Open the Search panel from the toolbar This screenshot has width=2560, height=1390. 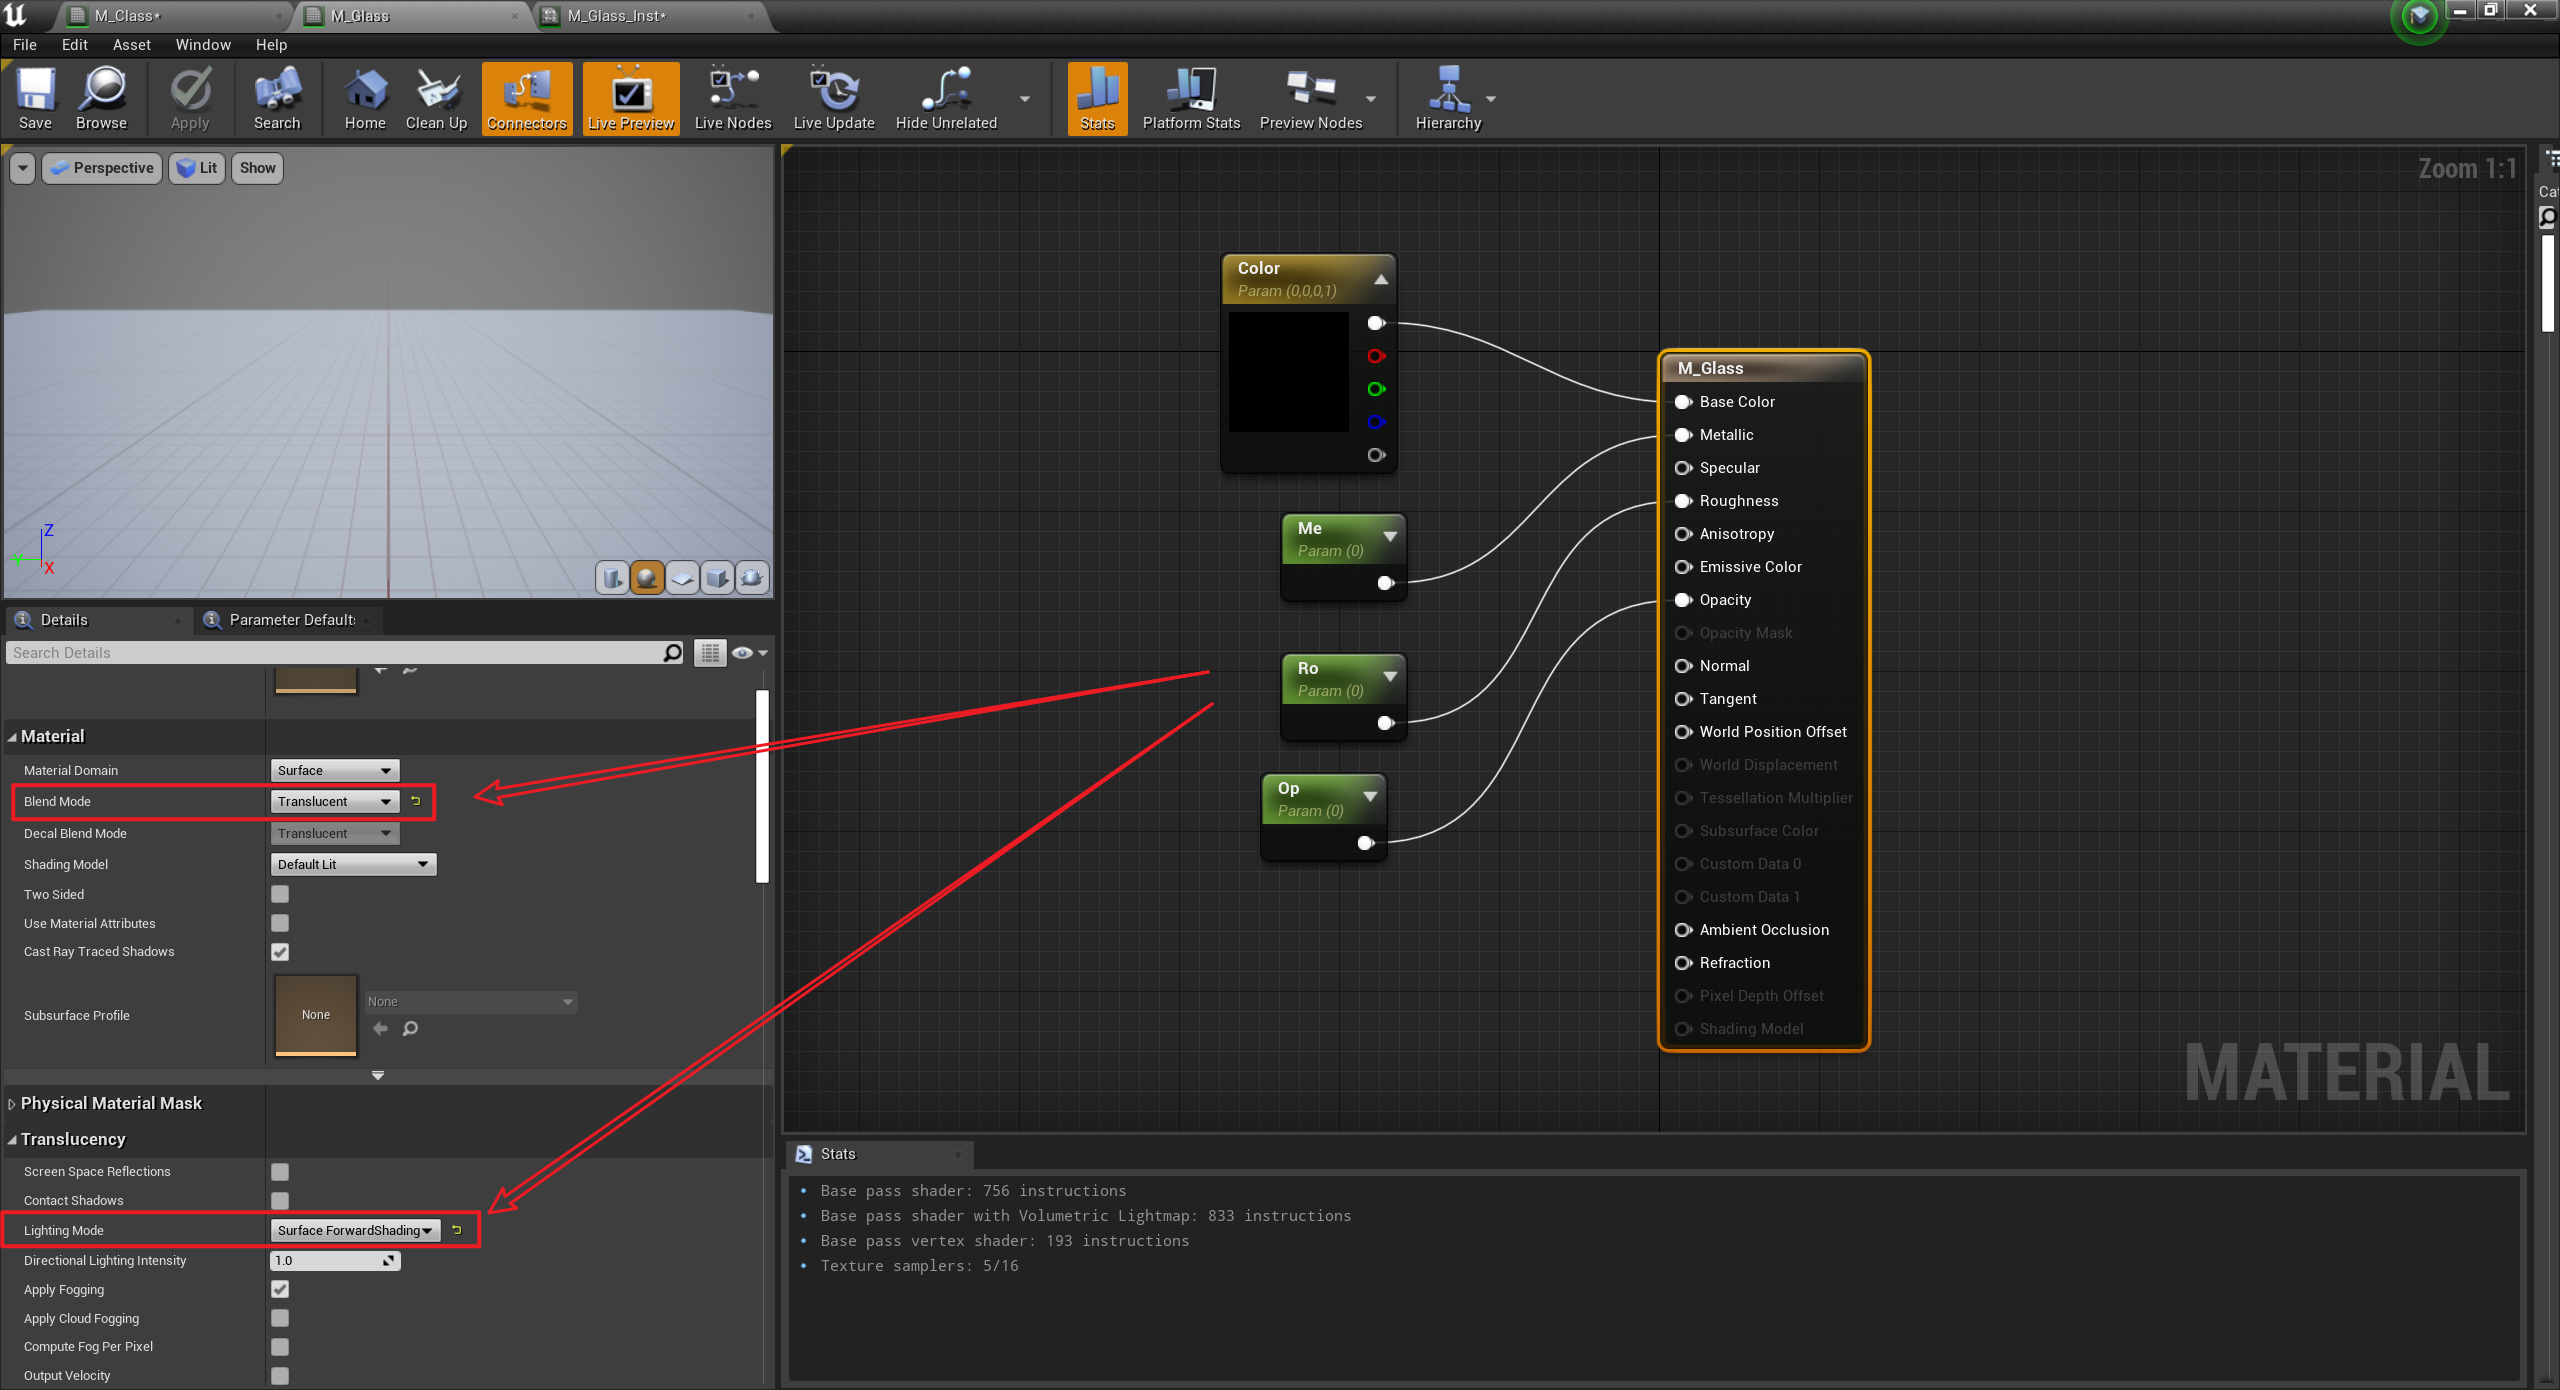277,98
